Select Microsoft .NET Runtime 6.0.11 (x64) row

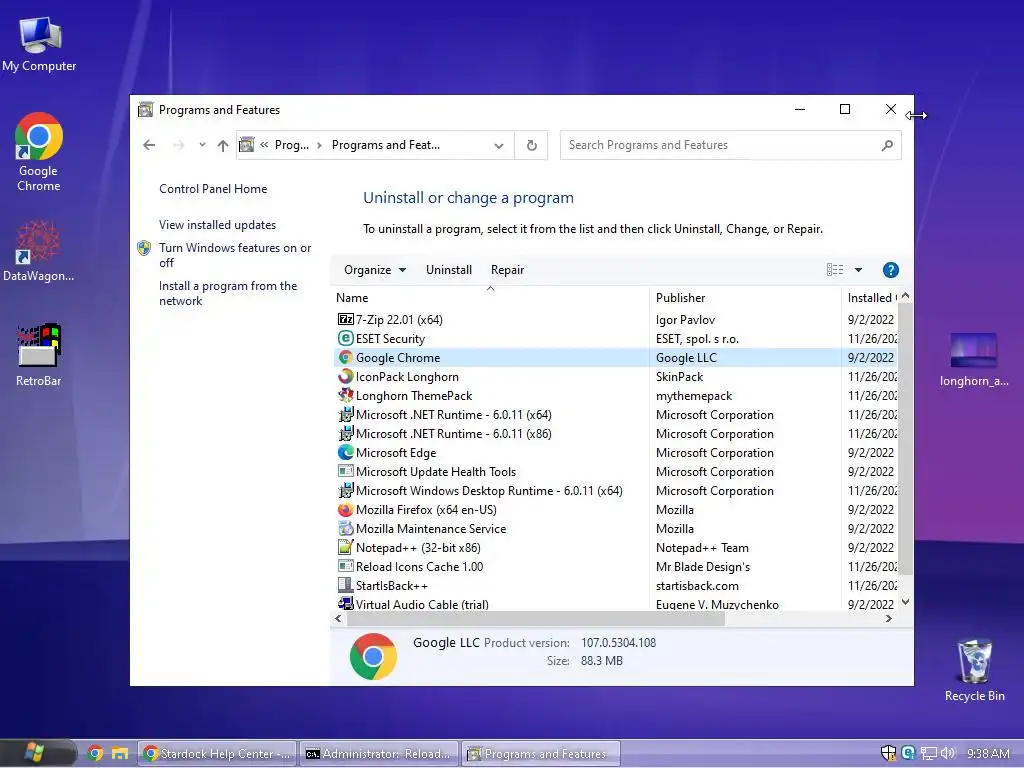click(x=615, y=415)
